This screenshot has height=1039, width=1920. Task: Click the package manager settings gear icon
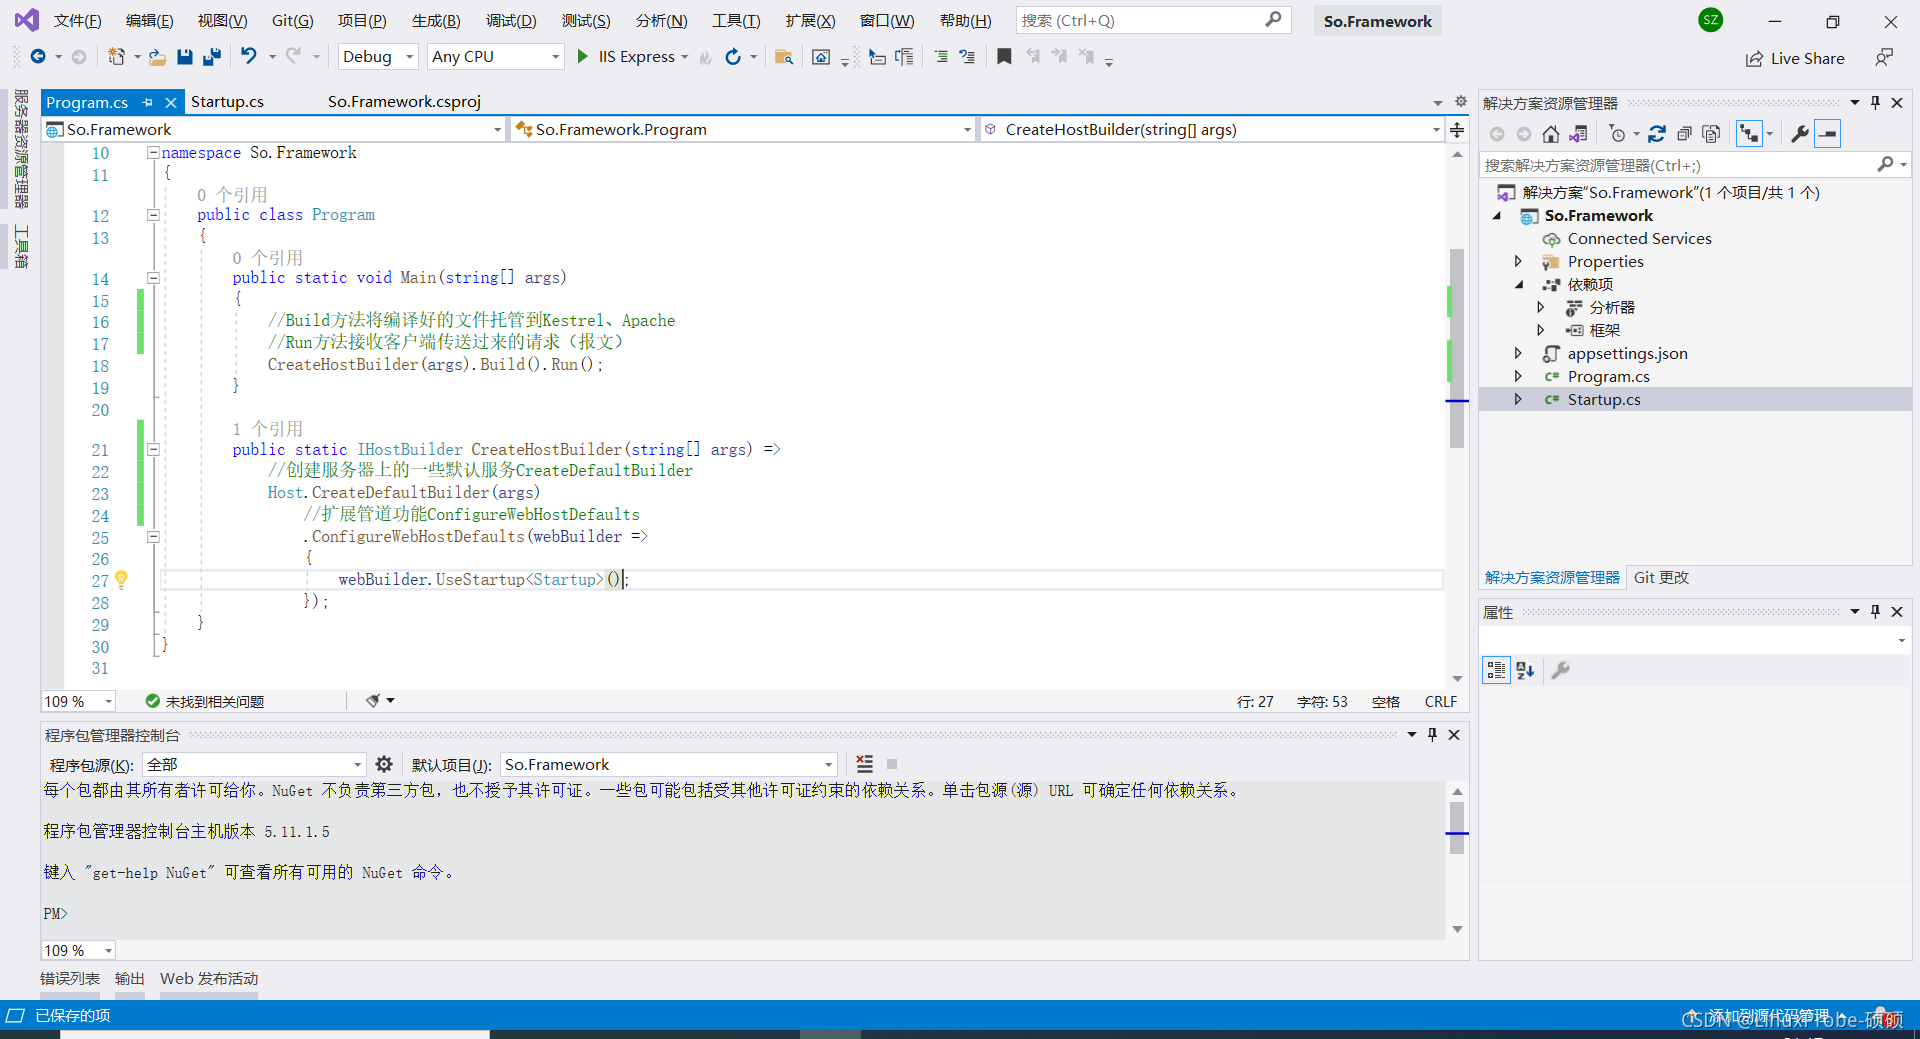click(384, 765)
